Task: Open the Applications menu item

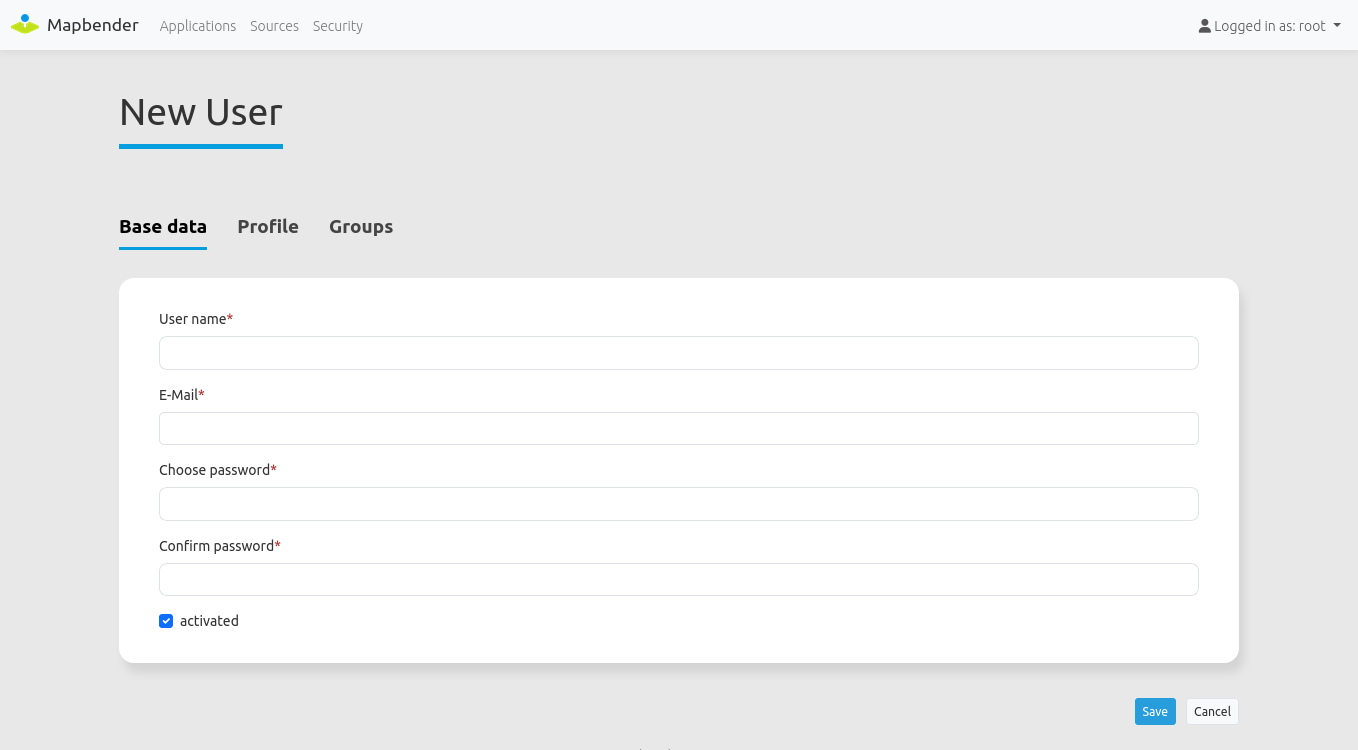Action: [198, 26]
